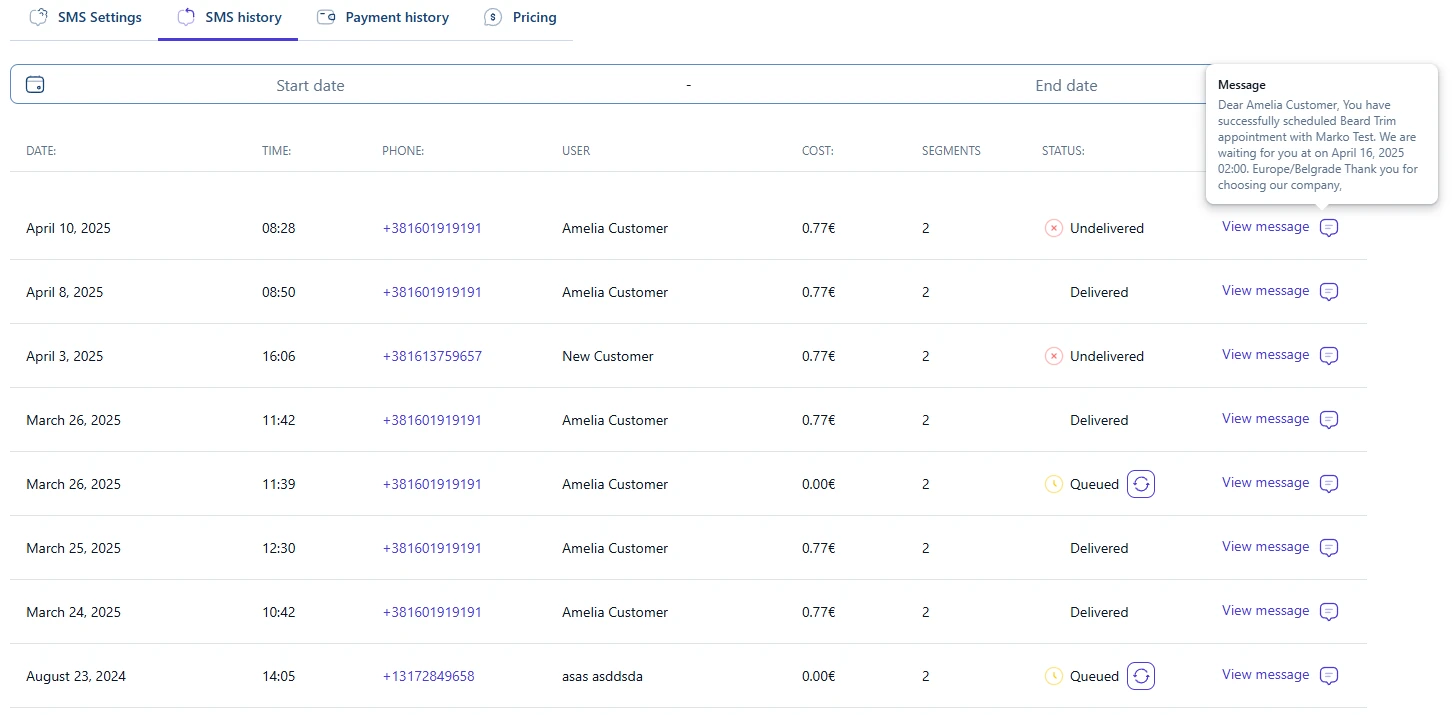1453x715 pixels.
Task: Click refresh icon for August 23, 2024 message
Action: tap(1141, 676)
